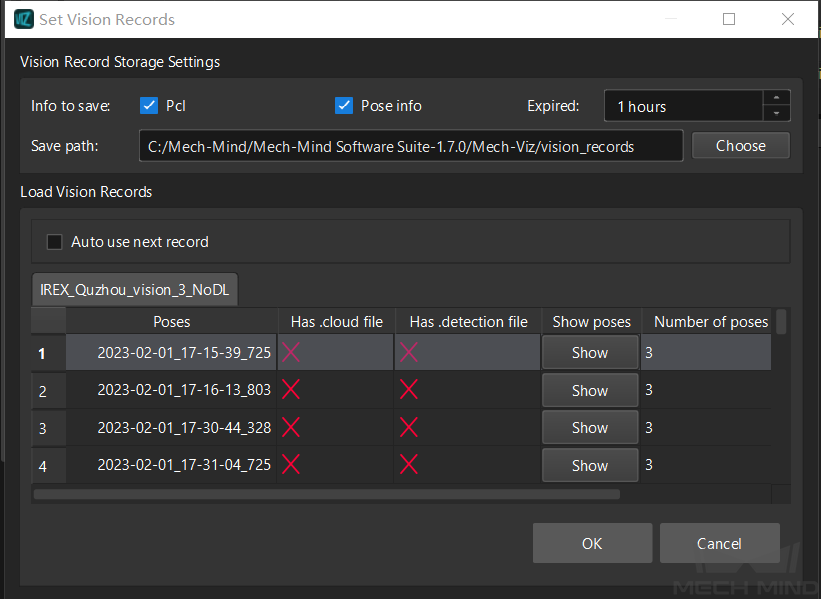Open the IREX_Quzhou_vision_3_NoDL tab

[x=135, y=290]
